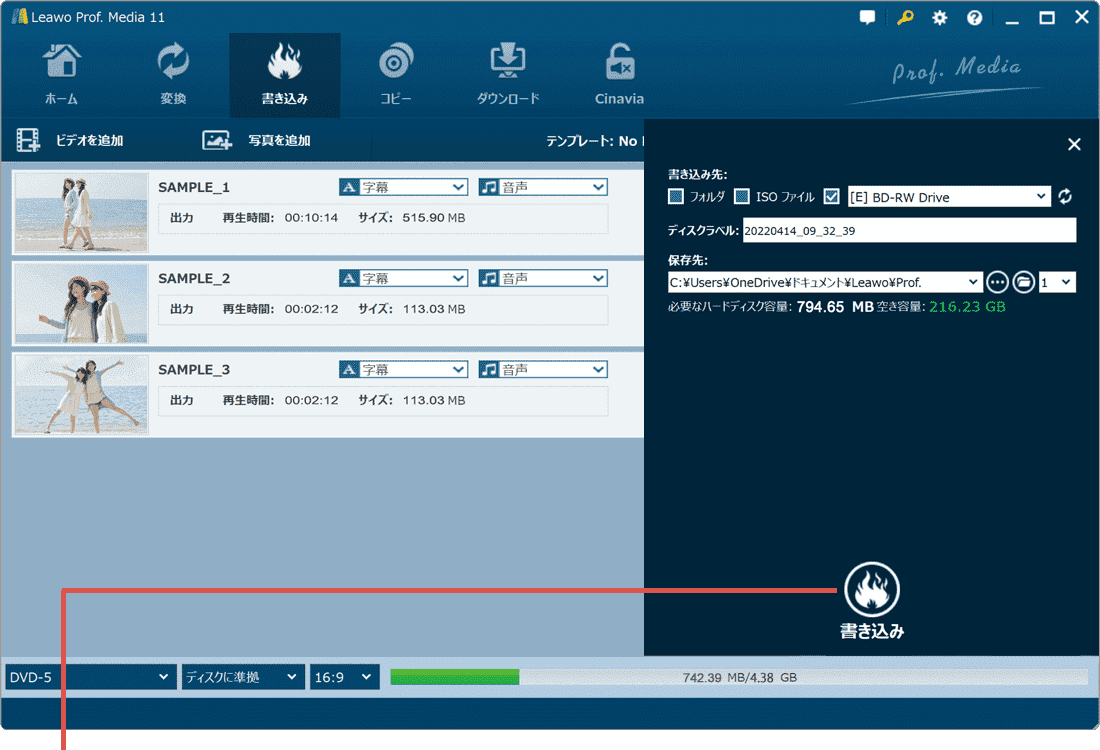
Task: Open the save folder icon button
Action: (x=1023, y=282)
